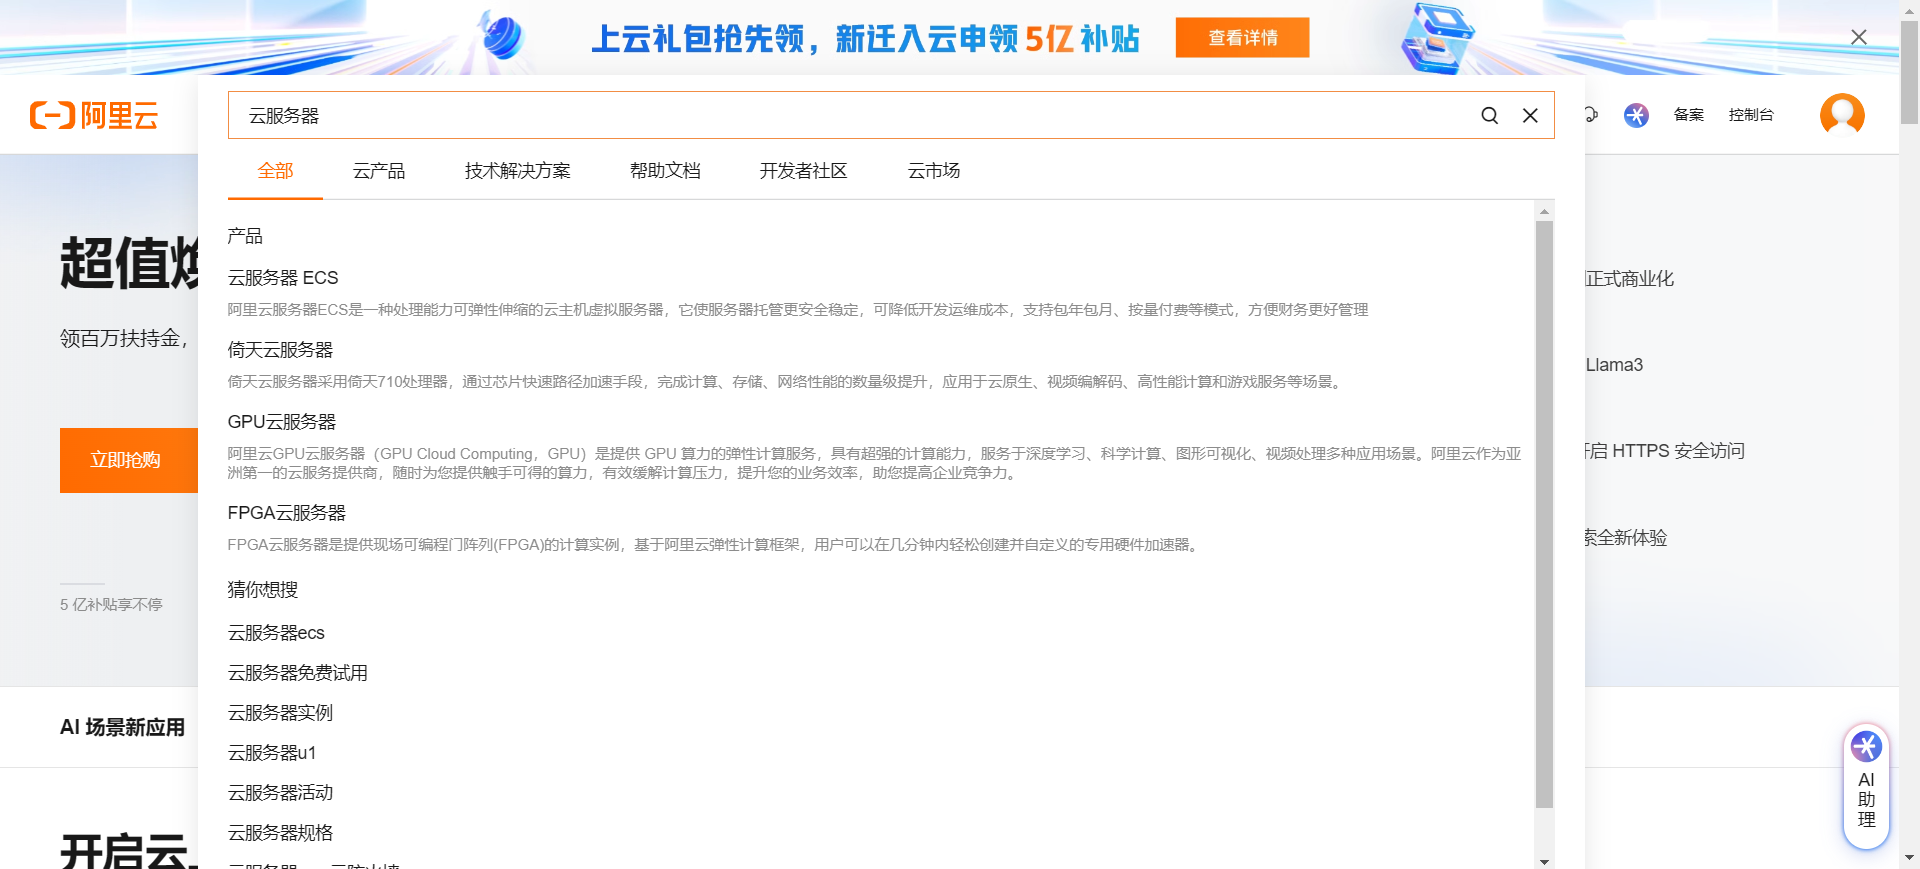Clear the search box with the X icon
The width and height of the screenshot is (1920, 869).
1530,116
